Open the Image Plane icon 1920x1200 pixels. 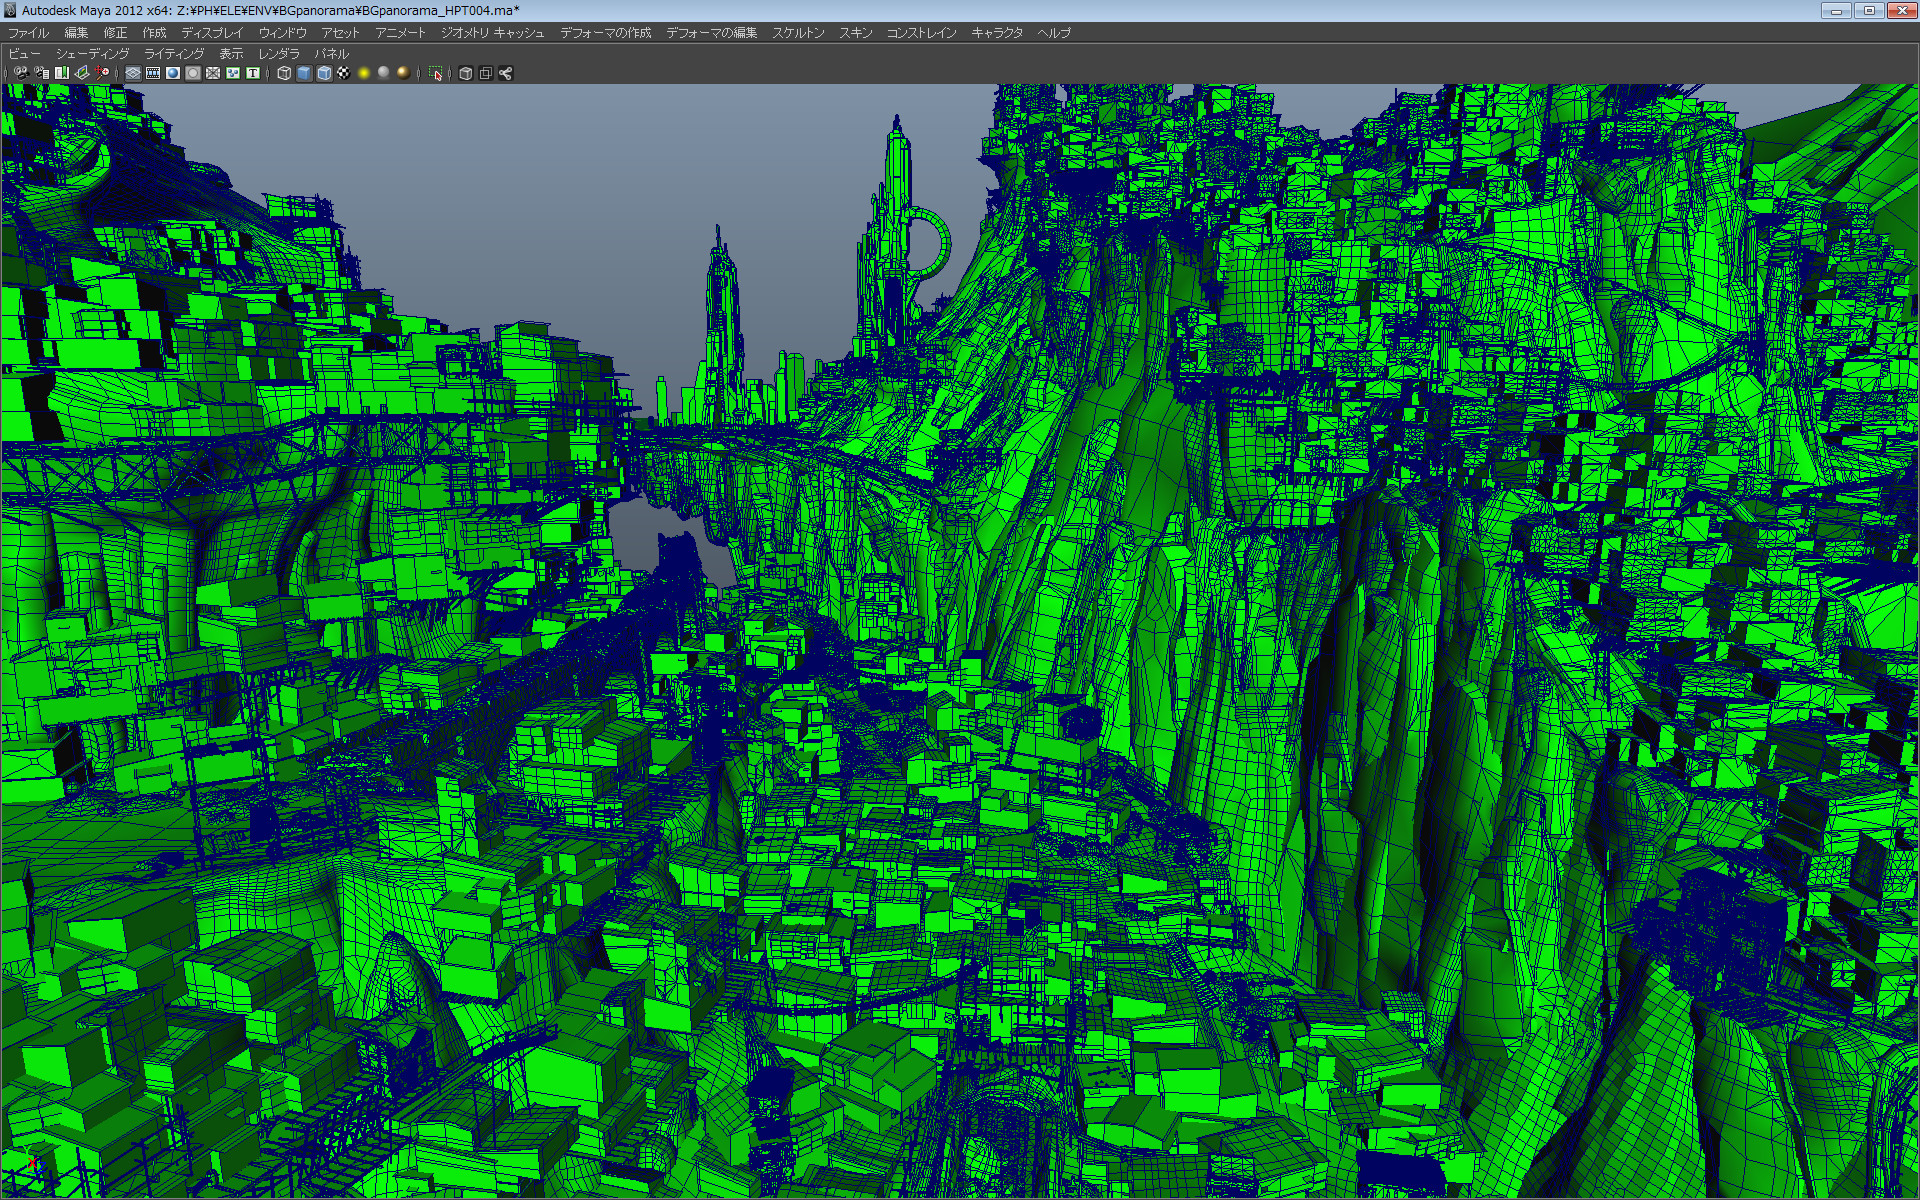tap(82, 73)
